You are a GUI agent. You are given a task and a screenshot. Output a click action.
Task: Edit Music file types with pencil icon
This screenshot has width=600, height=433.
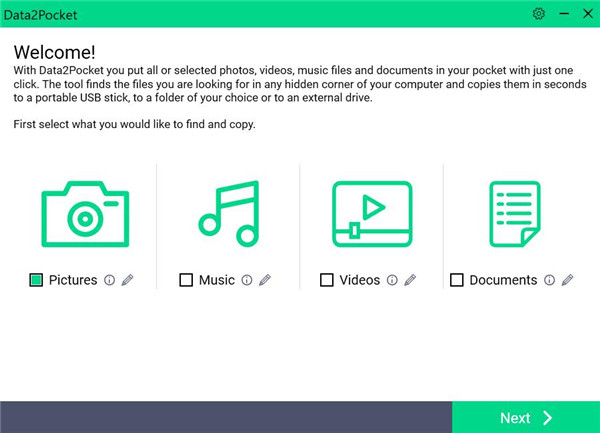(x=265, y=280)
